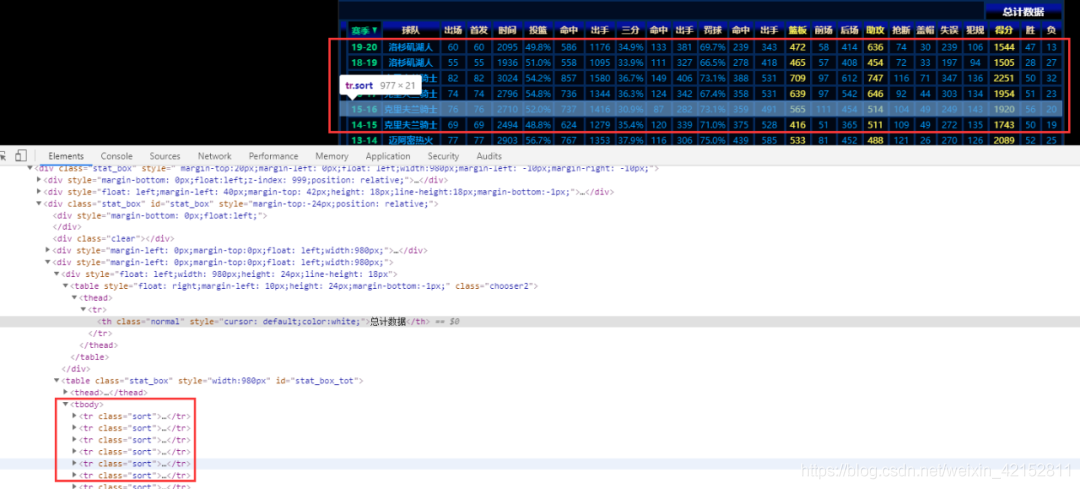Select the th class normal element line

point(540,322)
